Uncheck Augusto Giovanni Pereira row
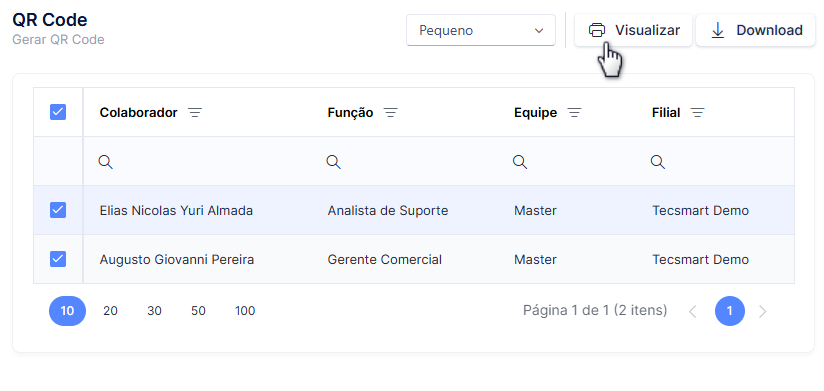 pyautogui.click(x=58, y=259)
